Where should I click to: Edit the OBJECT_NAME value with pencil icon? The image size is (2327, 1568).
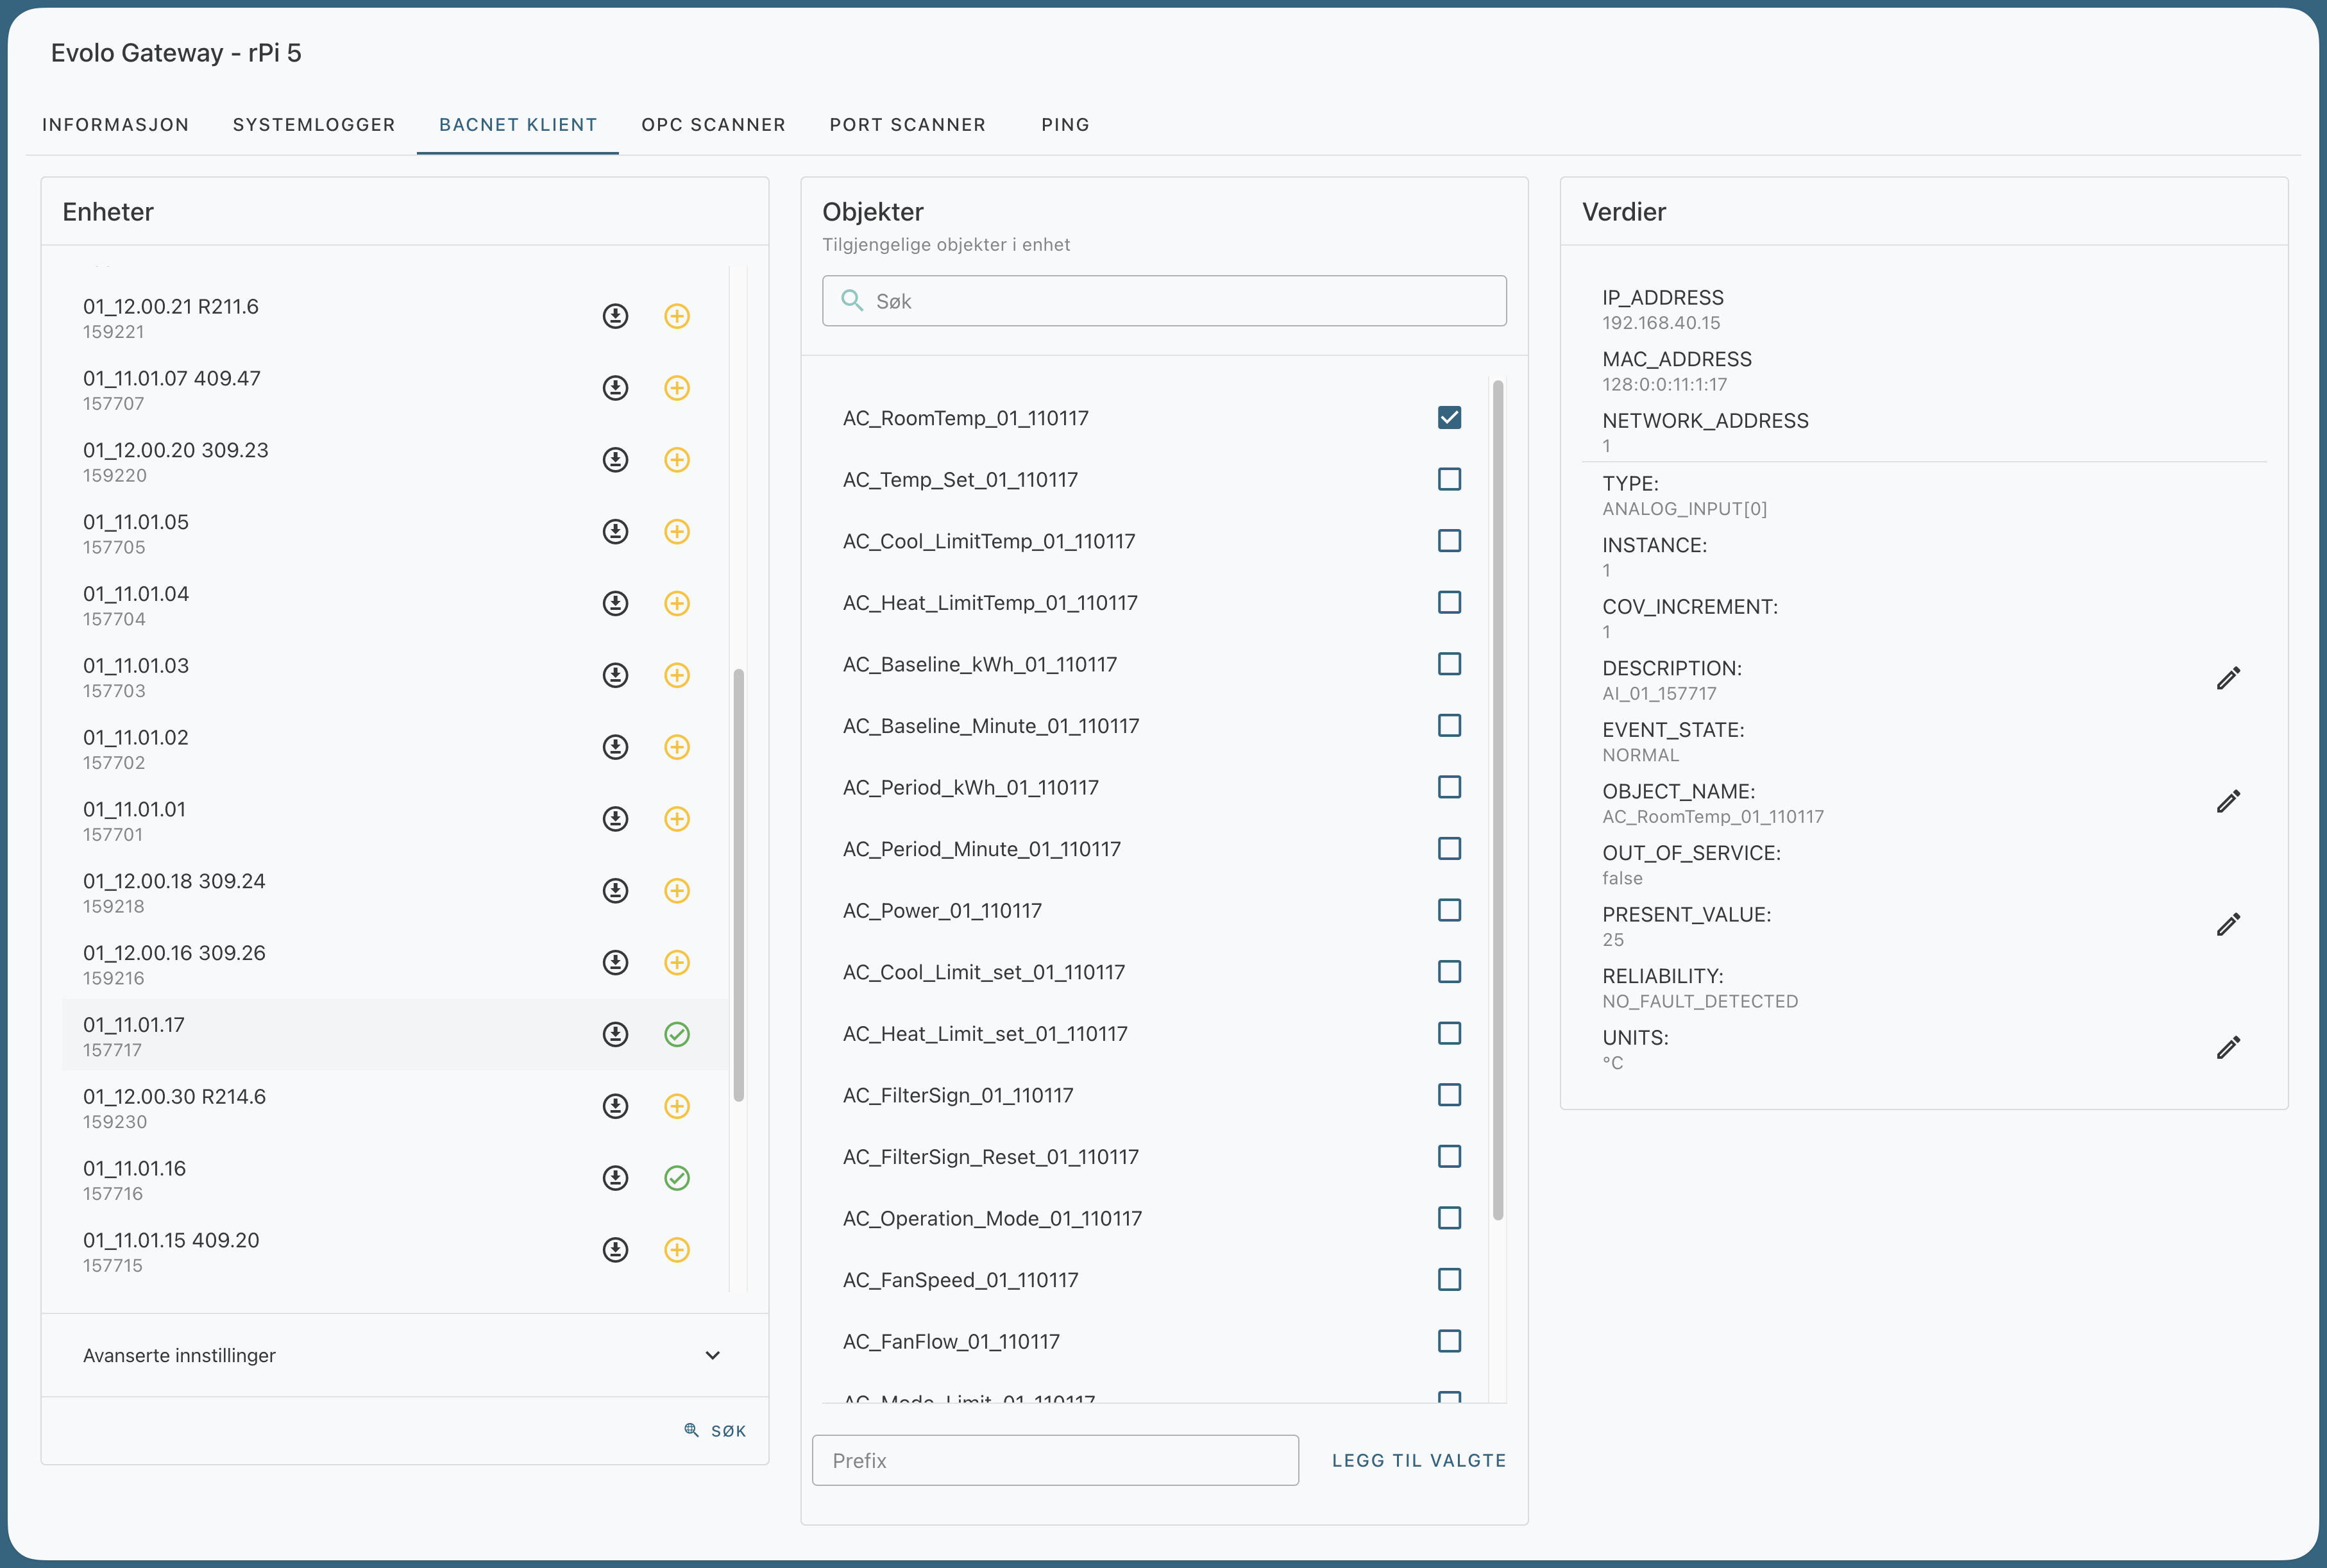click(2228, 802)
